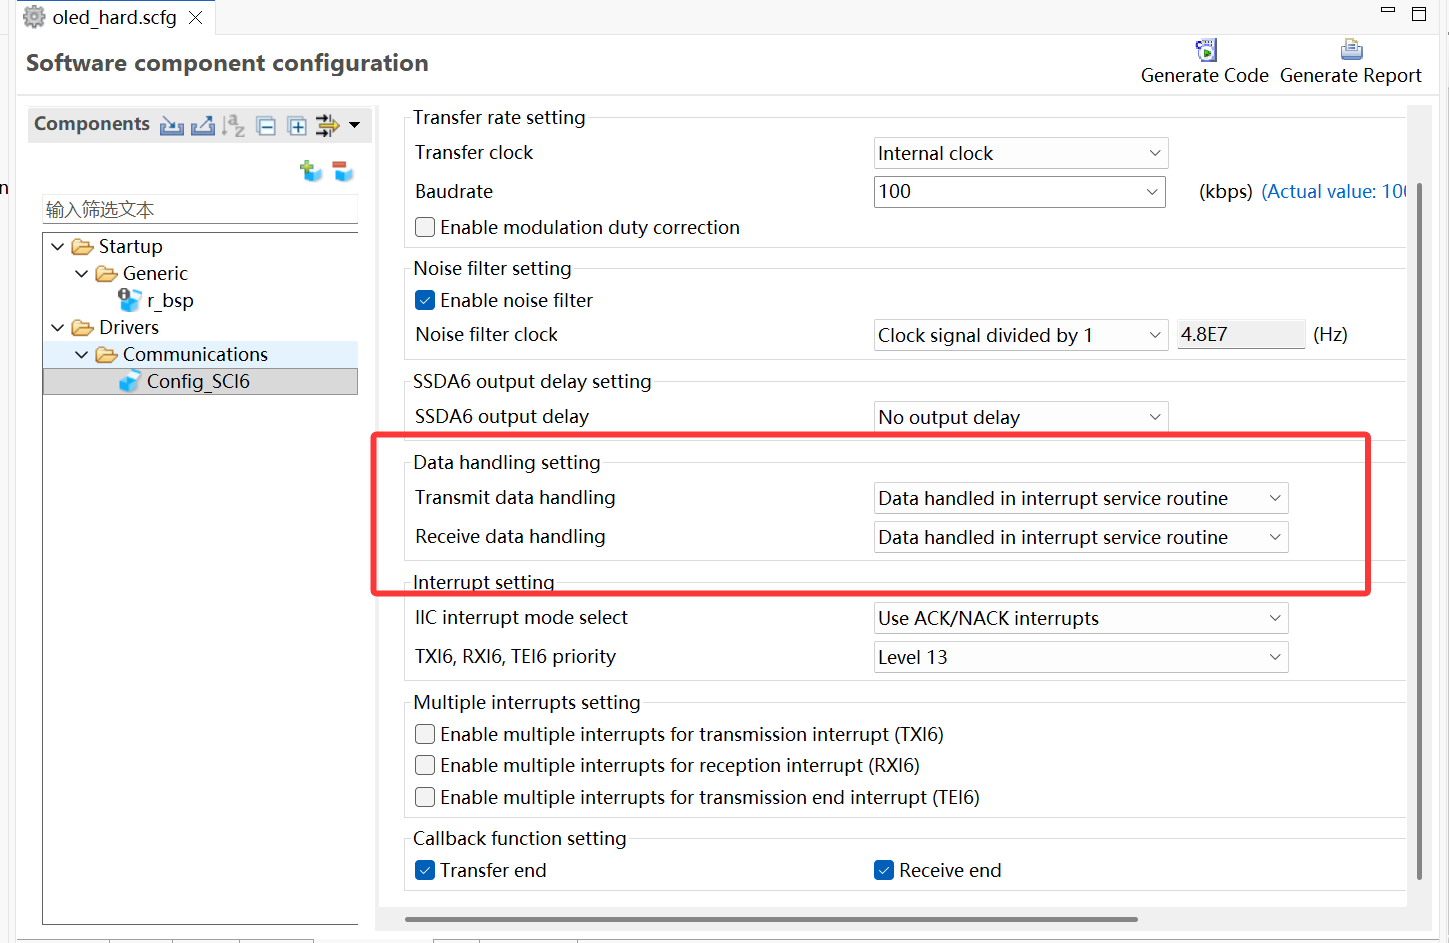The image size is (1449, 943).
Task: Minimize the editor view
Action: coord(1388,10)
